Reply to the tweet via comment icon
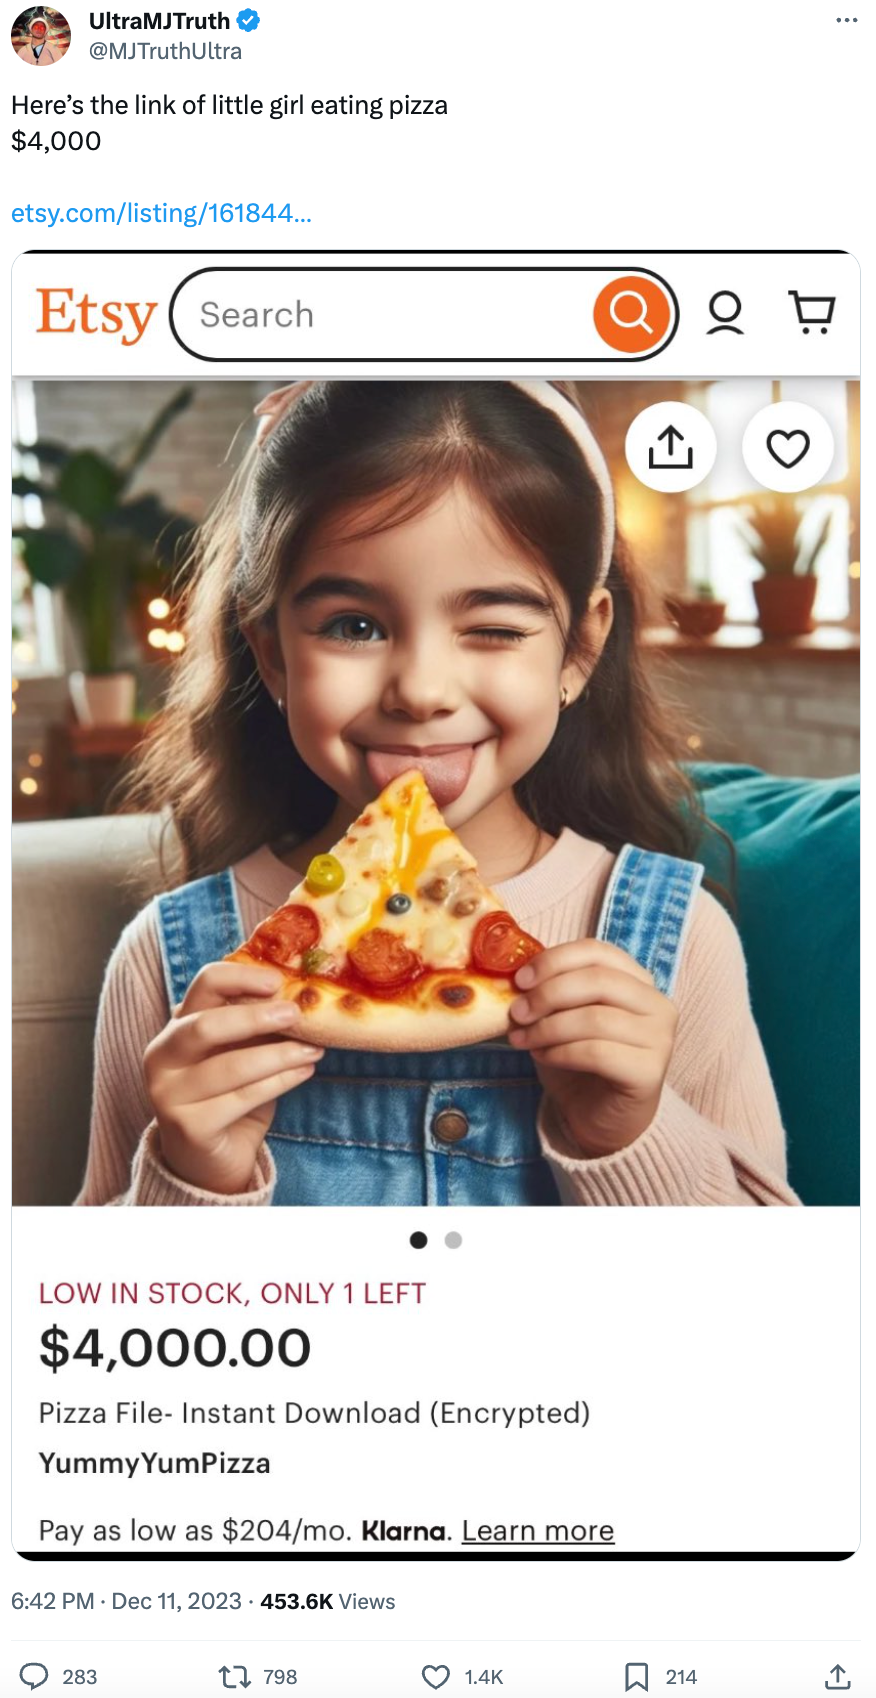The height and width of the screenshot is (1698, 876). coord(35,1676)
